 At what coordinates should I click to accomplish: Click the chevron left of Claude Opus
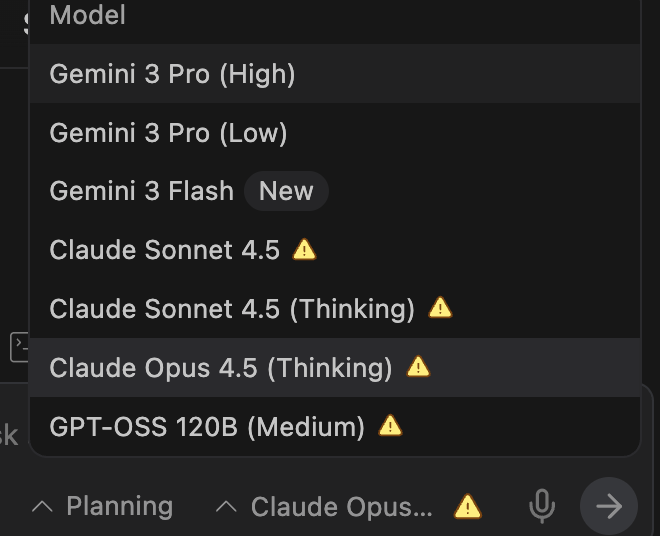pos(227,507)
